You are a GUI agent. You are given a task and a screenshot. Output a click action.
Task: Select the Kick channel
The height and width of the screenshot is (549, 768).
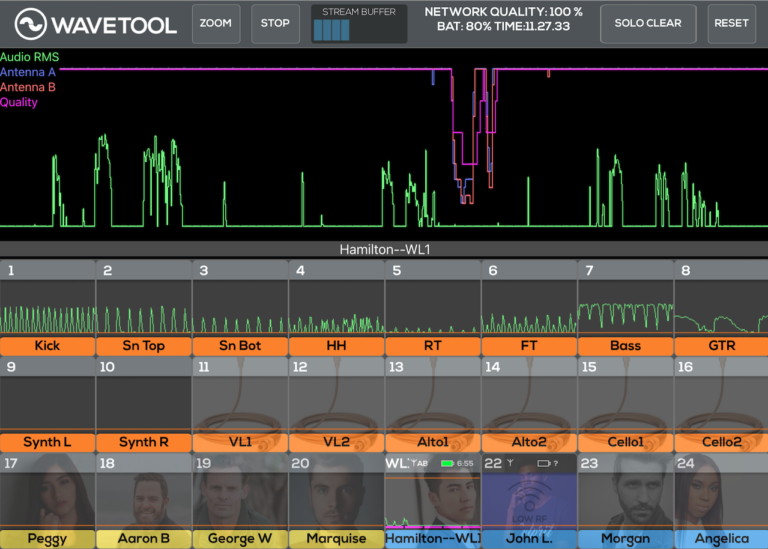pos(47,346)
